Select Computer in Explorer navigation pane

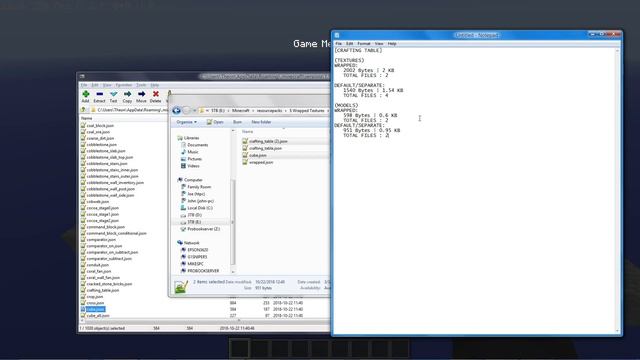(190, 180)
